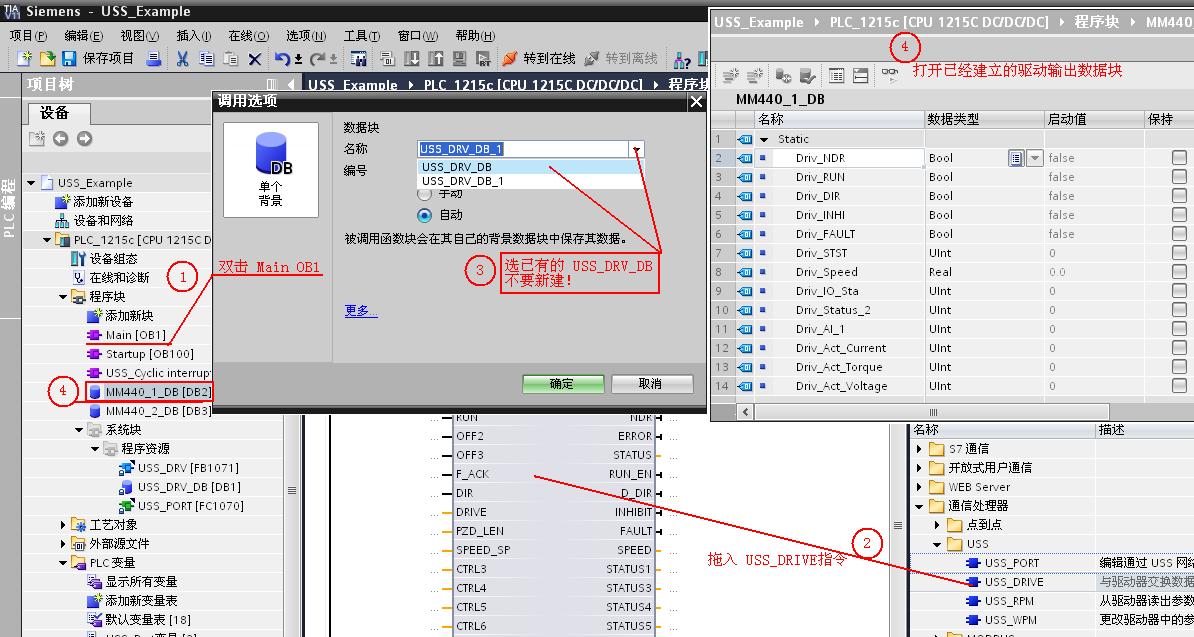Click the paste icon in toolbar
The image size is (1194, 637).
click(231, 59)
